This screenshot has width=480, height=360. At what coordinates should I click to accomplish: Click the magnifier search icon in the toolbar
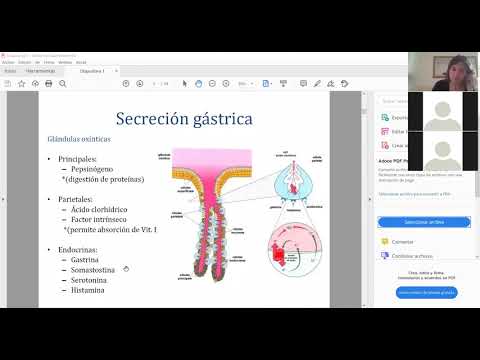63,84
